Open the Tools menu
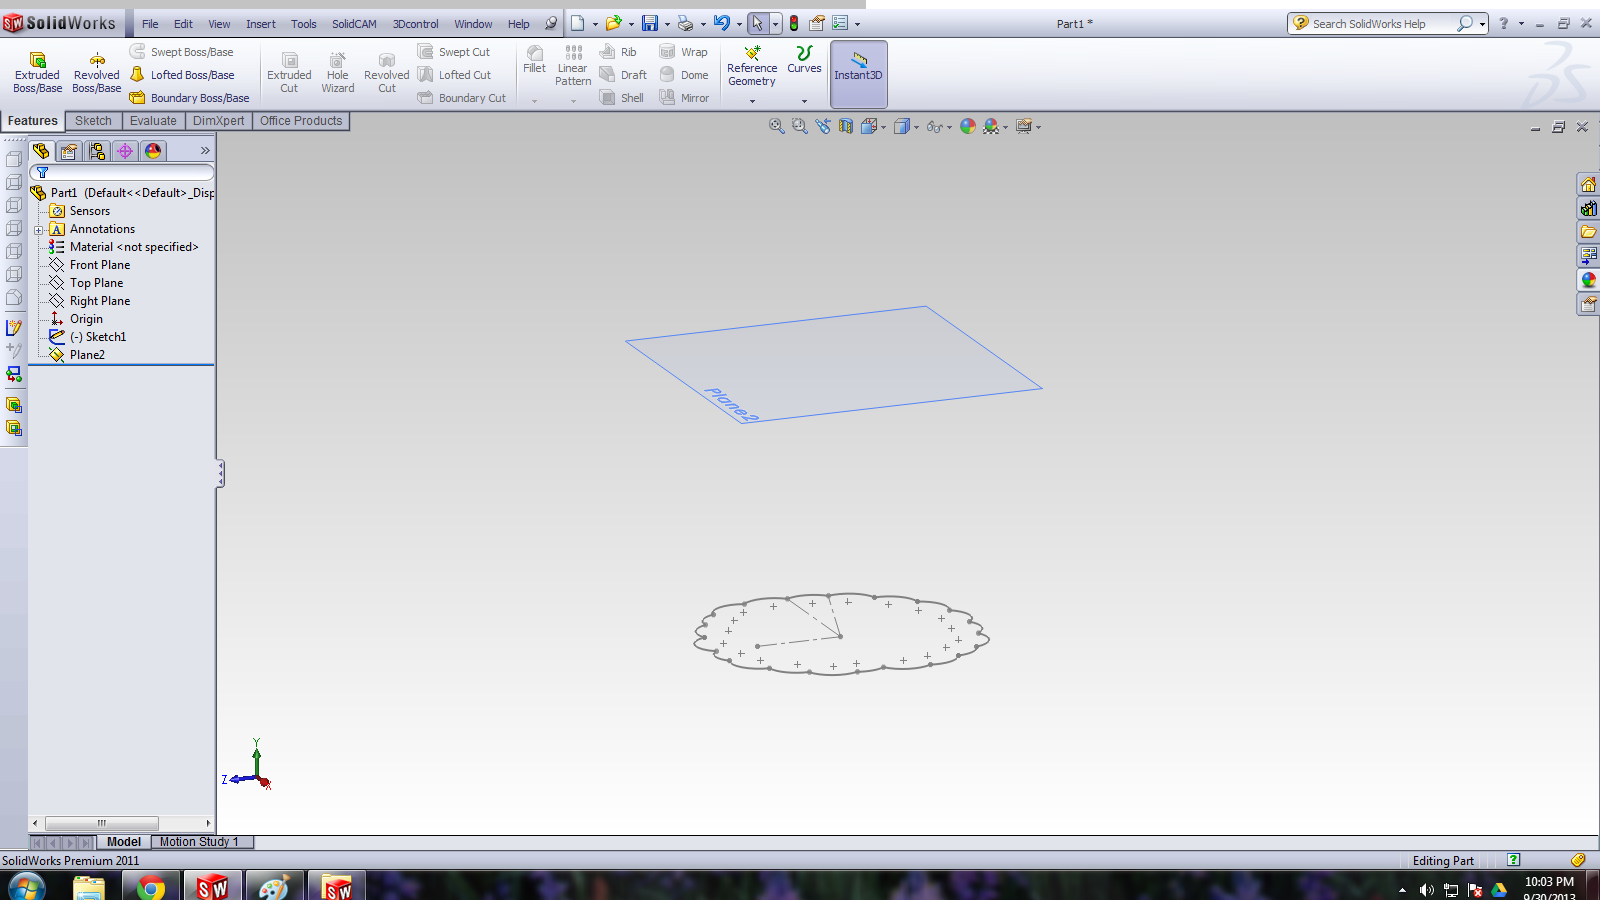The image size is (1600, 900). point(304,24)
